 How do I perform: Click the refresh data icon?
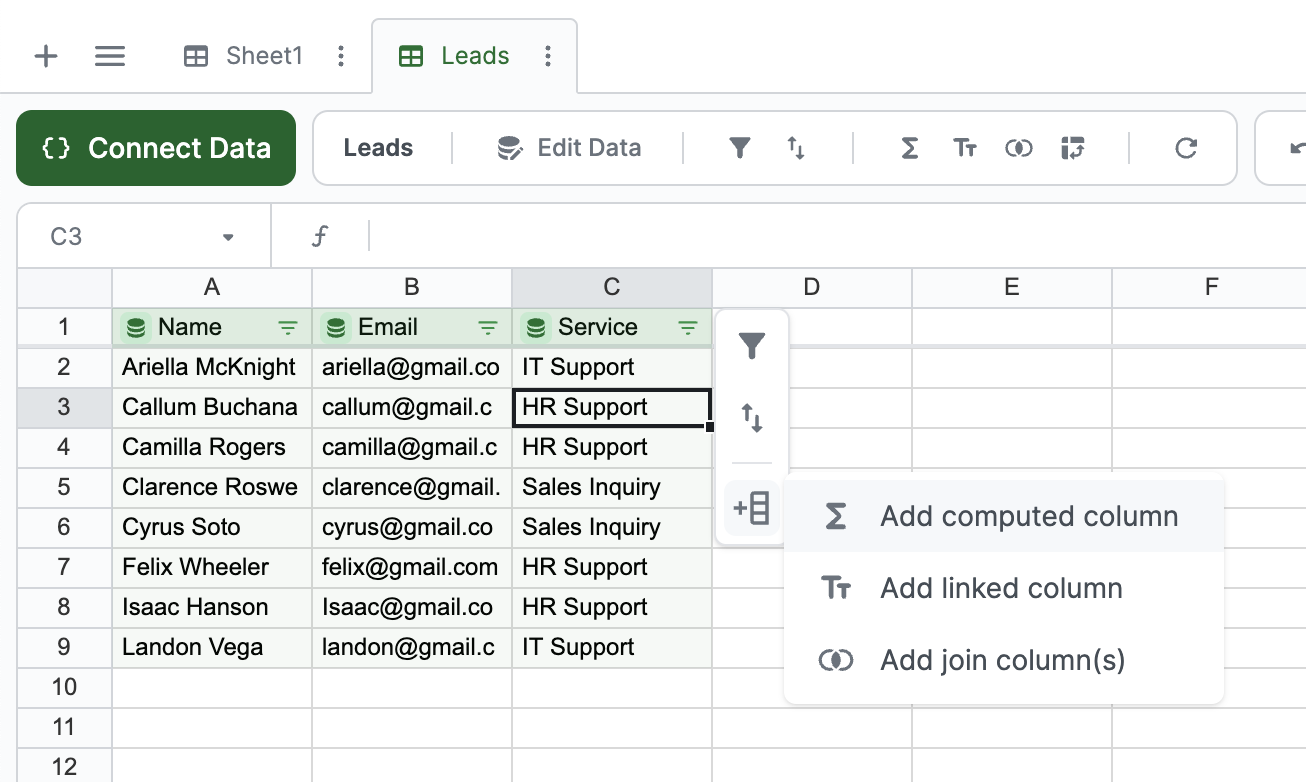click(x=1186, y=149)
